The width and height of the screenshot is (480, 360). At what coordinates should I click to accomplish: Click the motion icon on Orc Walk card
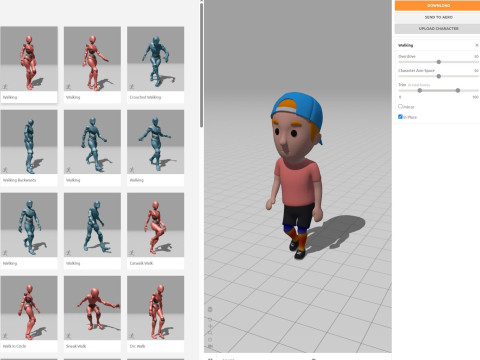coord(132,336)
